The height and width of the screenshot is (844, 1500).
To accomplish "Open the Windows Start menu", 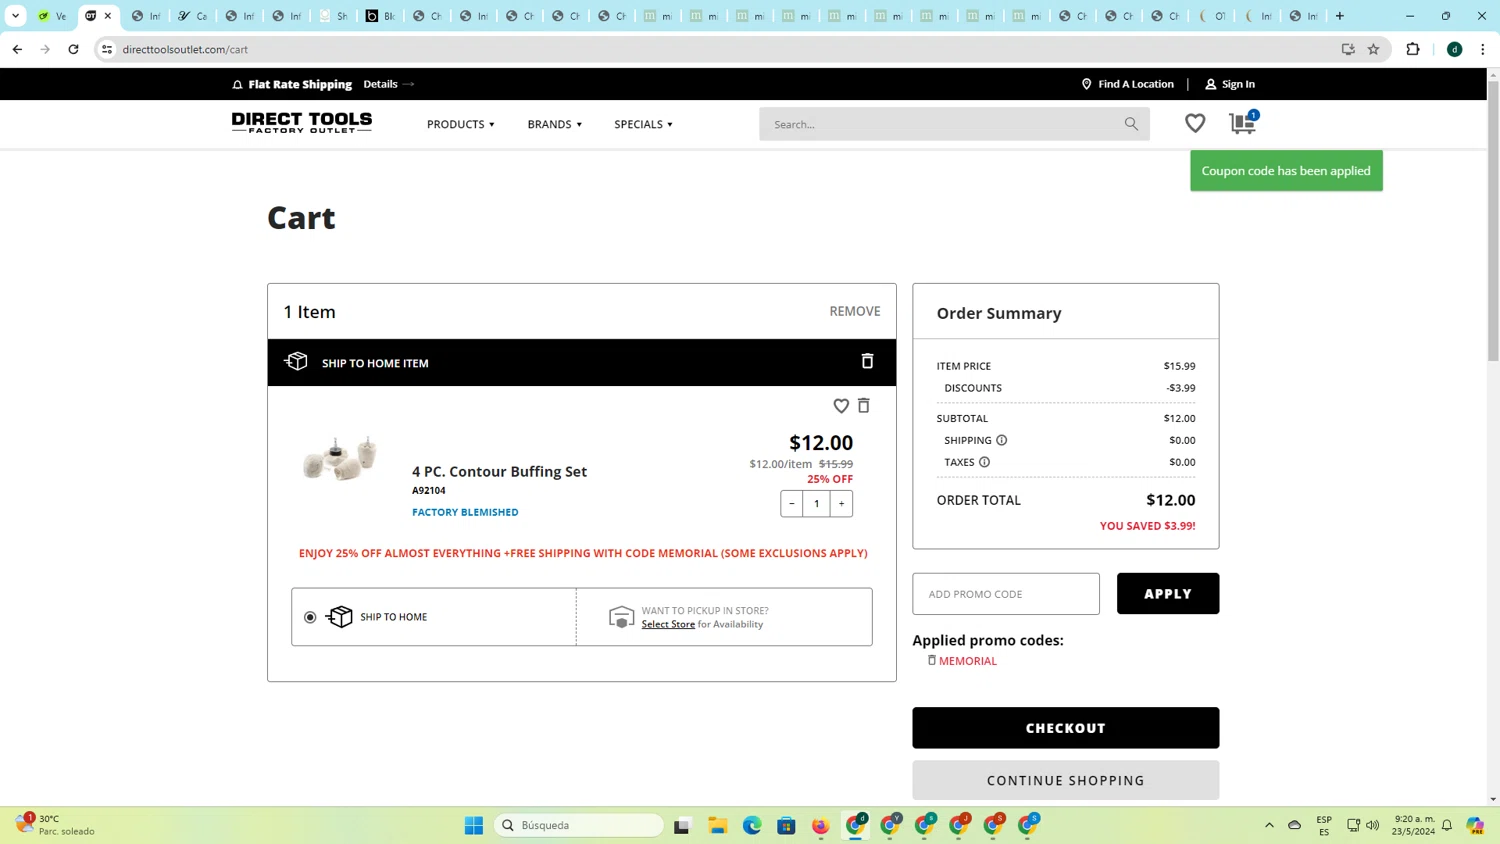I will (474, 825).
